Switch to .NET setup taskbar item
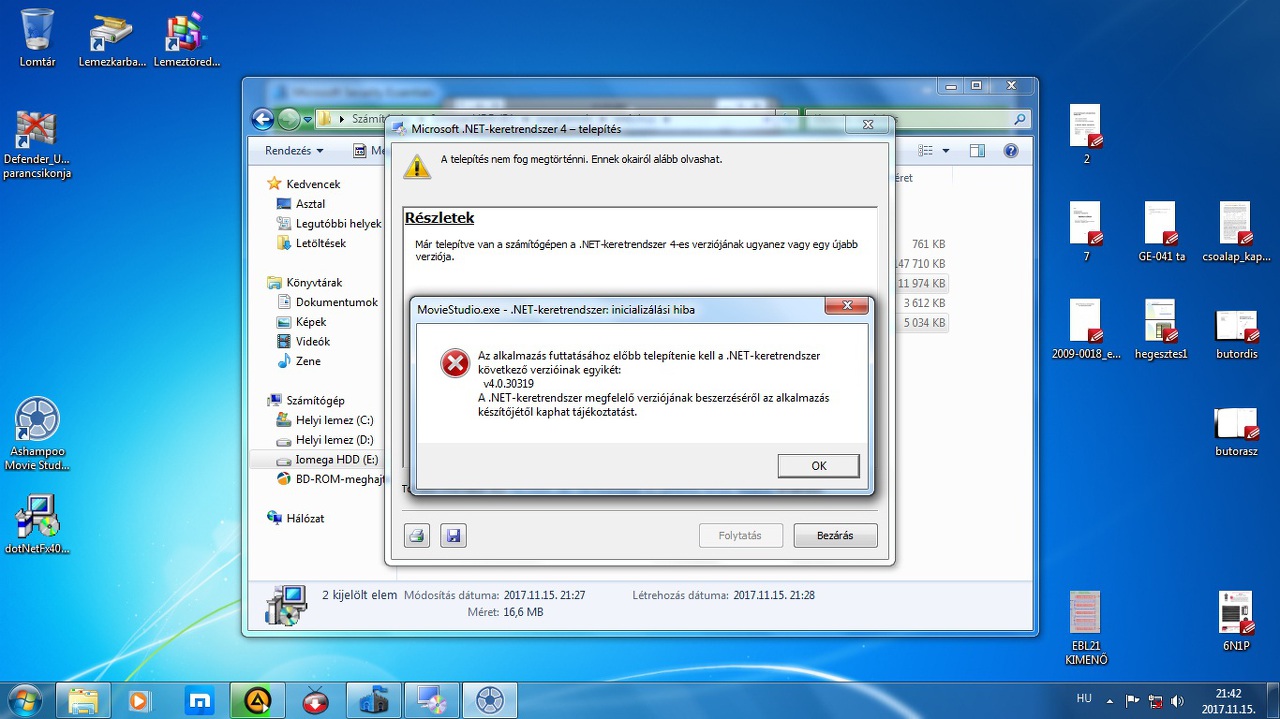This screenshot has width=1280, height=719. coord(432,700)
